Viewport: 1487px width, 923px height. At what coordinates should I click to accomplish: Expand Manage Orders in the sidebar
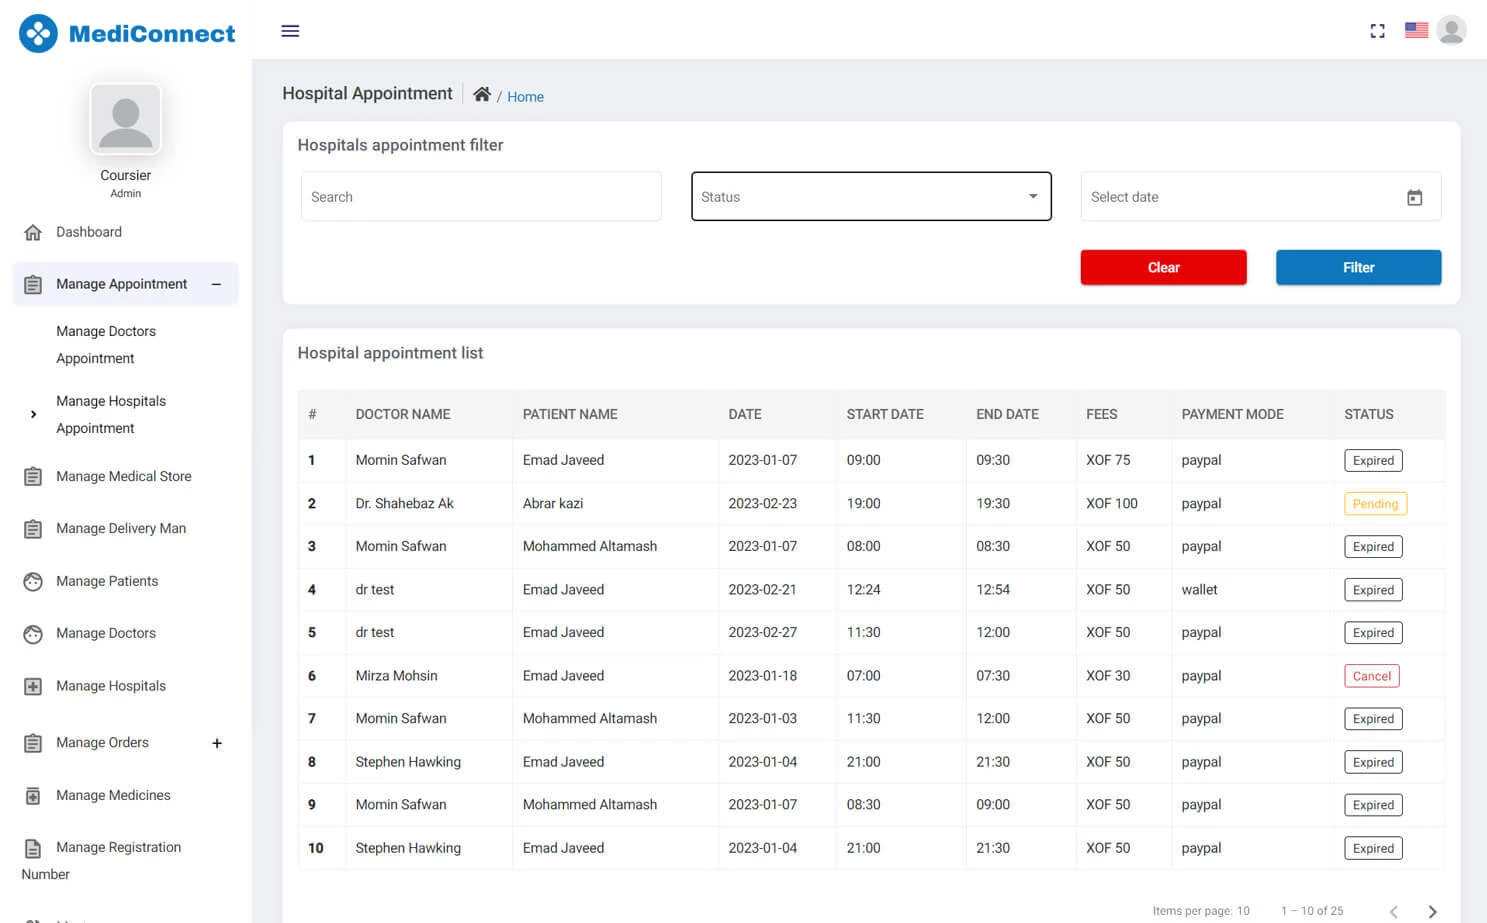(x=217, y=743)
